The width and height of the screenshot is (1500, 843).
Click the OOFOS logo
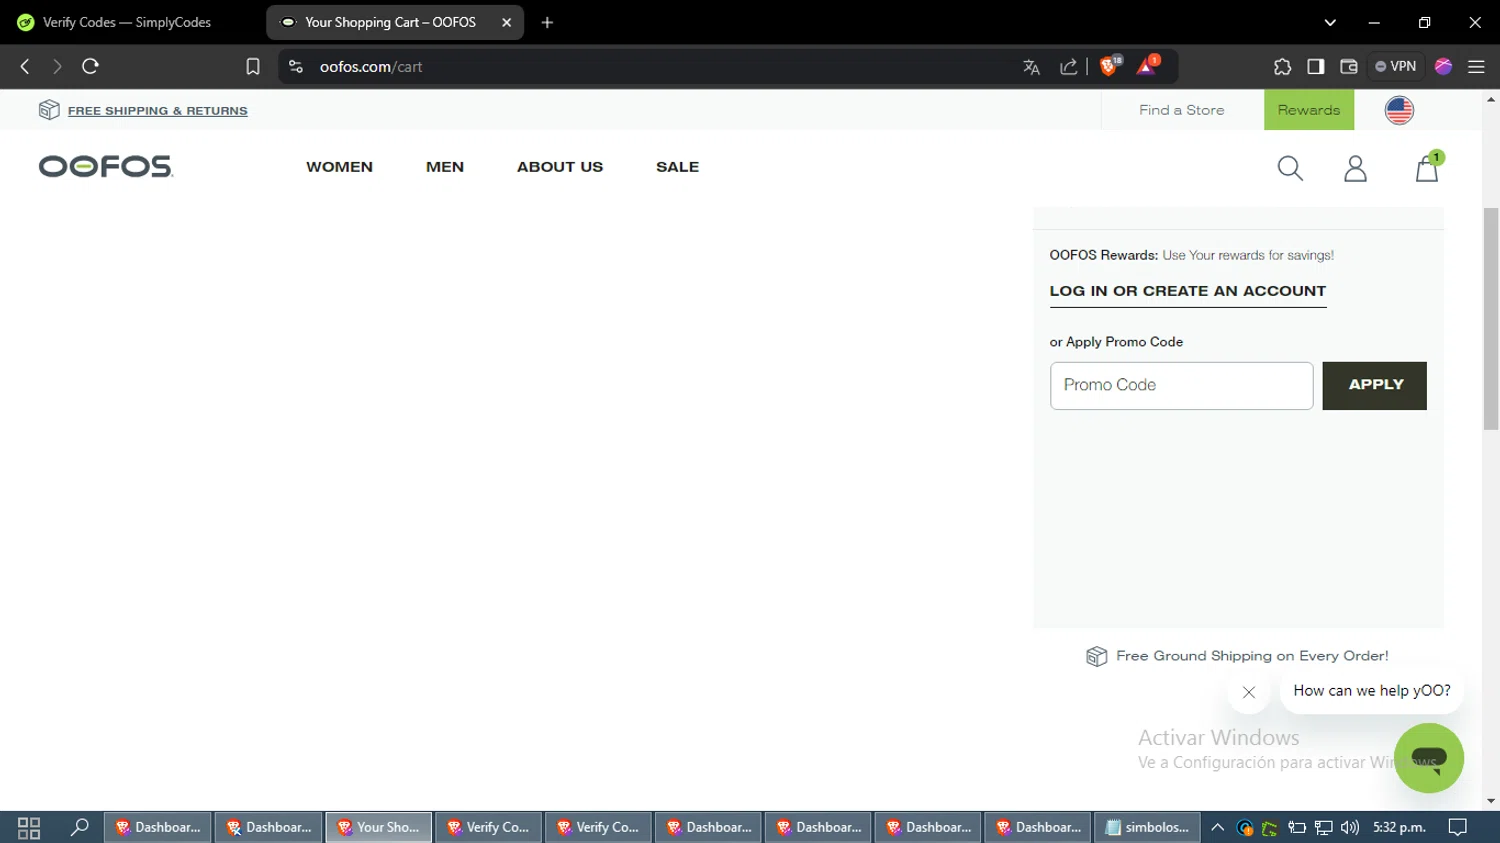pyautogui.click(x=105, y=166)
